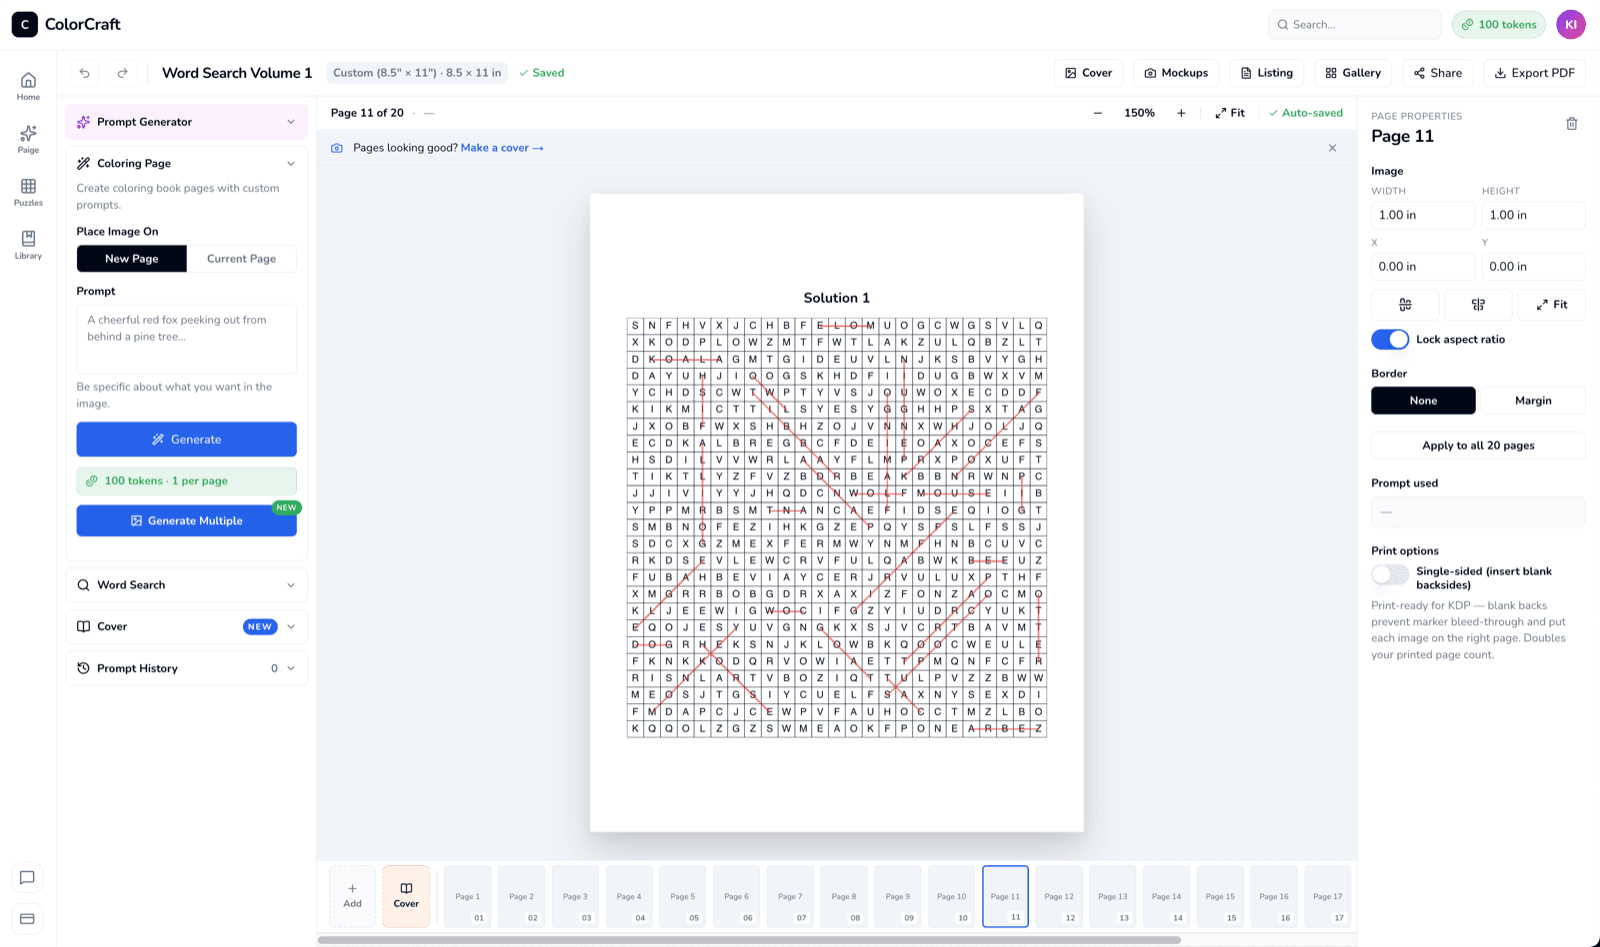Select Page 1 thumbnail
Image resolution: width=1600 pixels, height=947 pixels.
pos(468,896)
